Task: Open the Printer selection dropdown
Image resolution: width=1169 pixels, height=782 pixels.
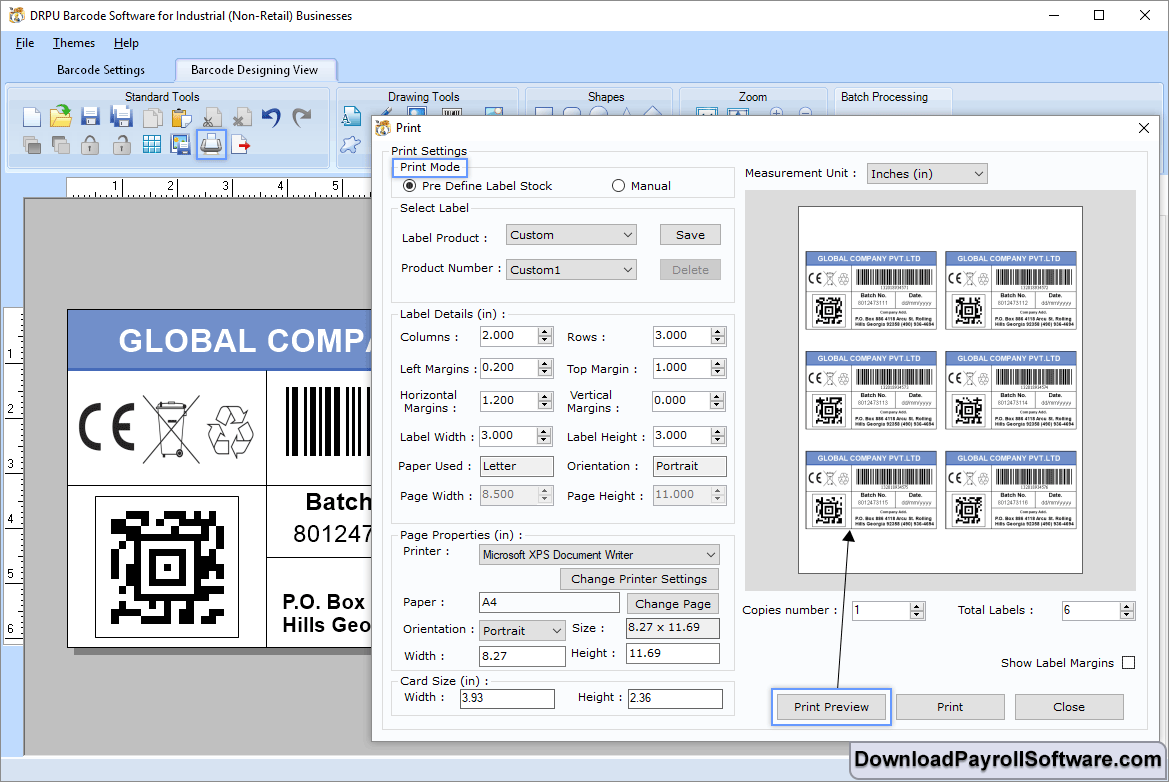Action: coord(599,555)
